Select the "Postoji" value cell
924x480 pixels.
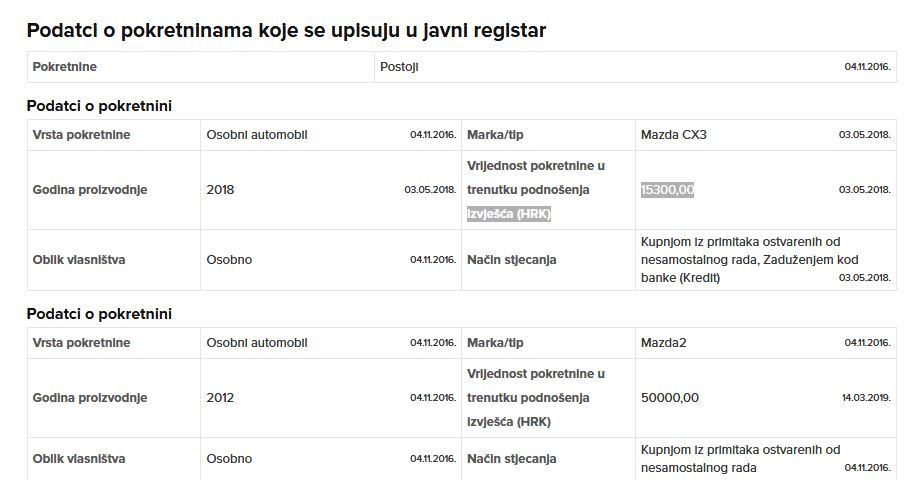point(399,67)
